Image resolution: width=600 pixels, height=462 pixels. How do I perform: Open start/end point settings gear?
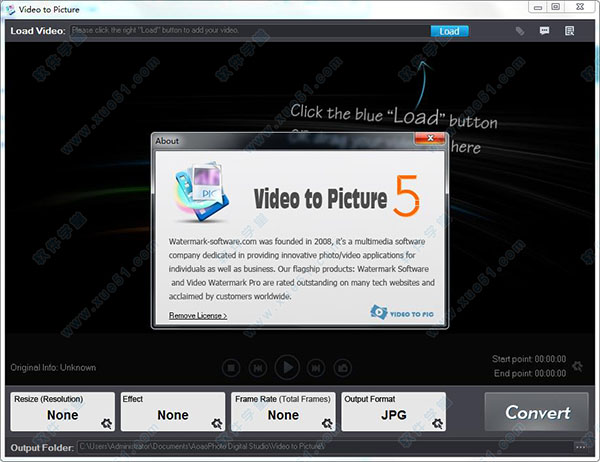pyautogui.click(x=577, y=366)
